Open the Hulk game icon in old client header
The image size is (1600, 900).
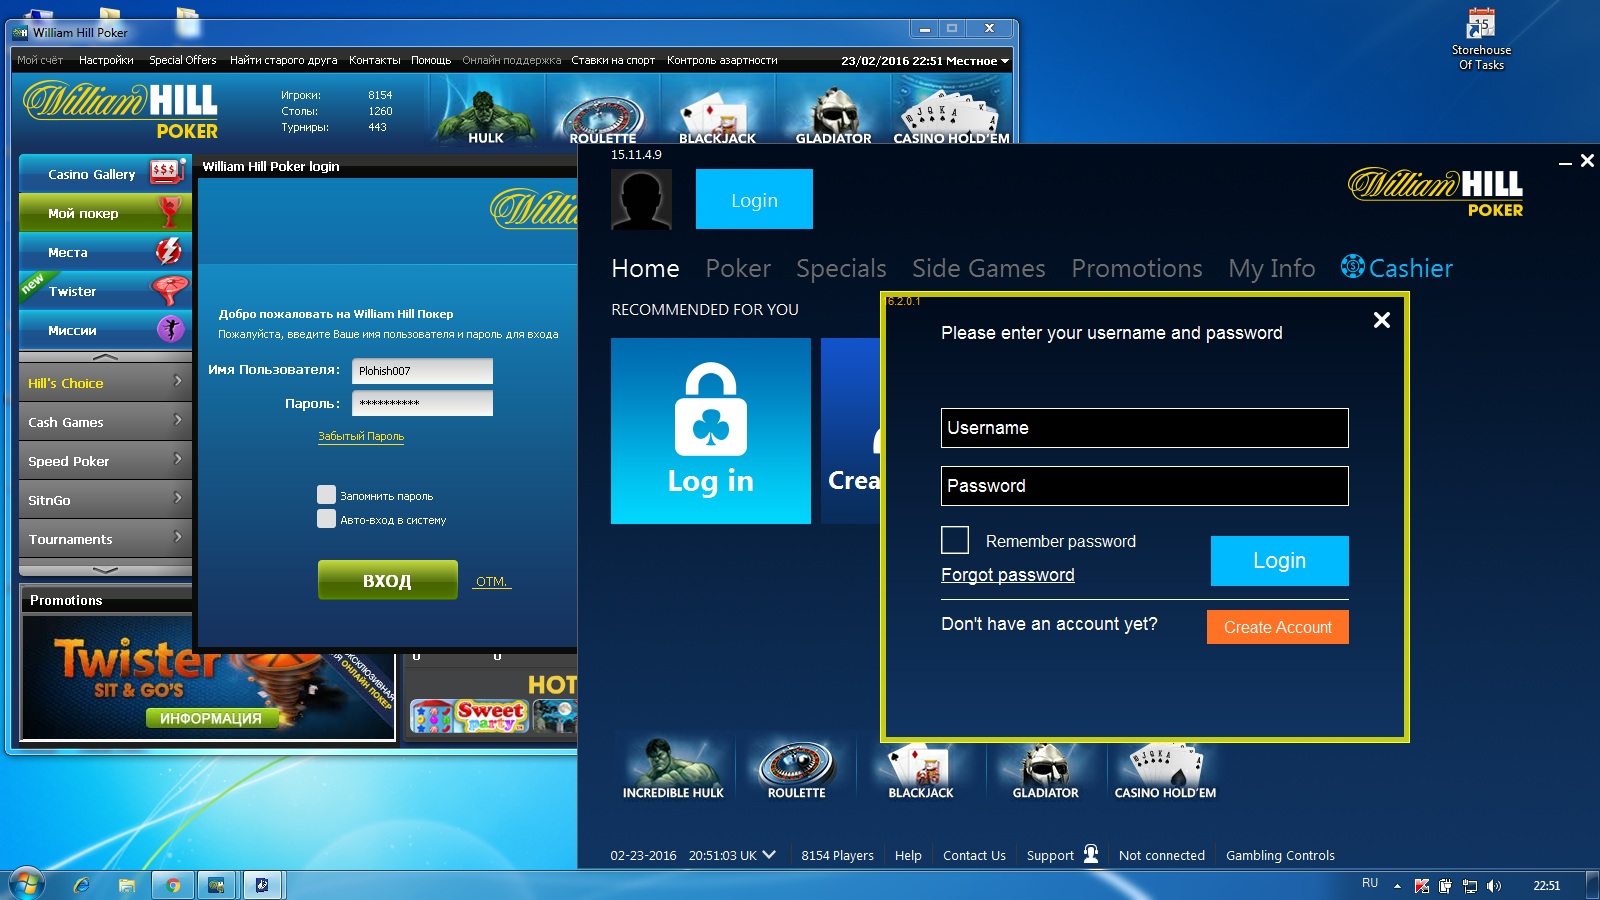click(486, 115)
